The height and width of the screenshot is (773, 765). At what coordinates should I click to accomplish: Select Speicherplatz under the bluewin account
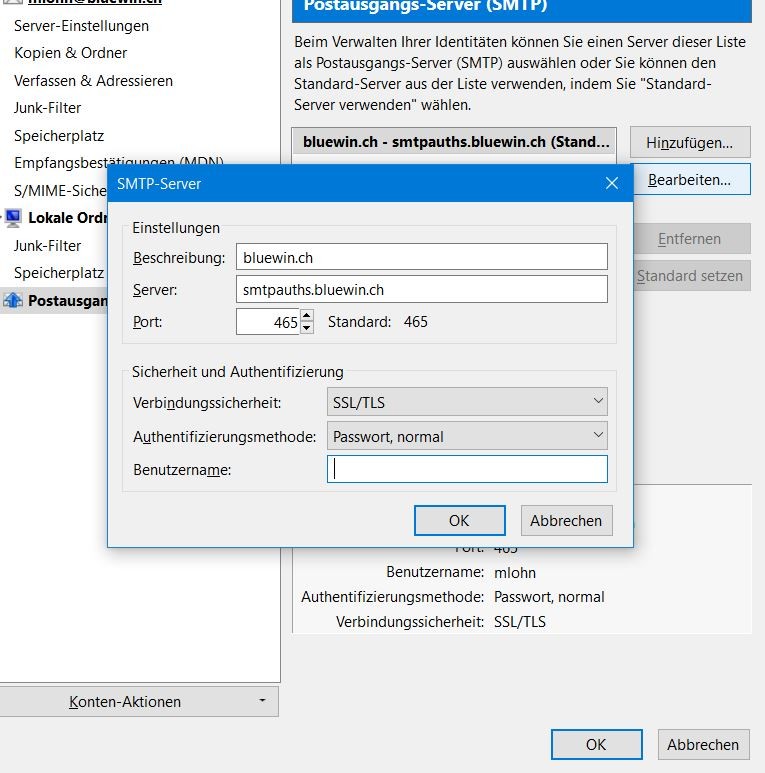click(x=59, y=136)
